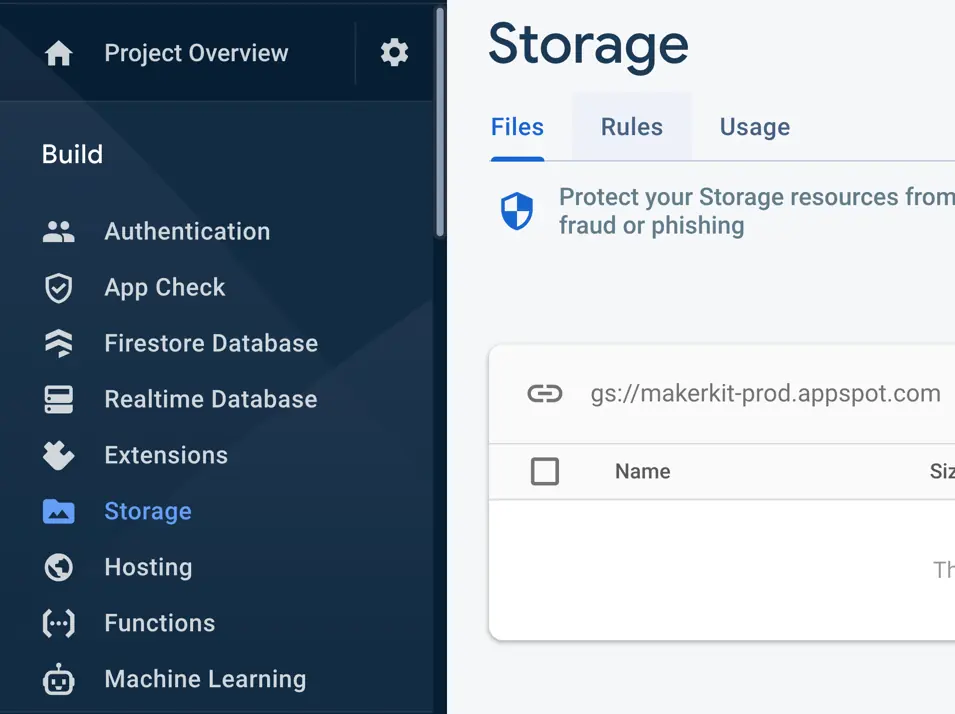The width and height of the screenshot is (955, 714).
Task: Click the Authentication people icon
Action: pos(59,232)
